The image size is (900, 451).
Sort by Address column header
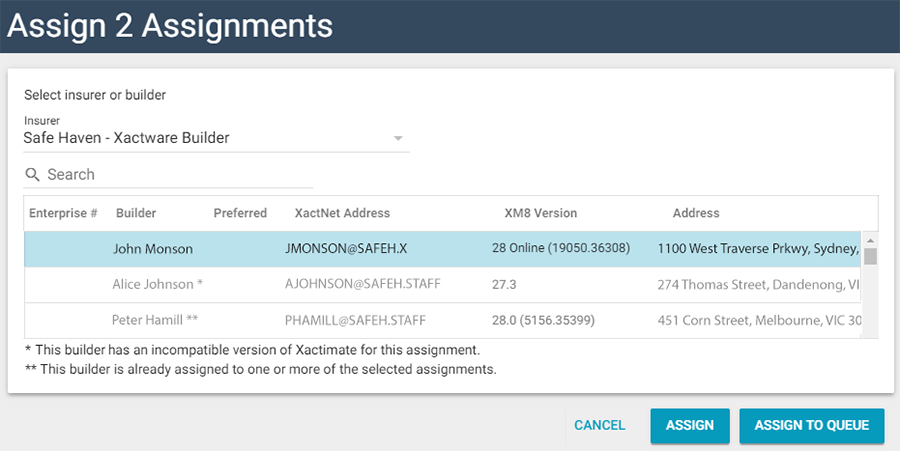[x=696, y=213]
